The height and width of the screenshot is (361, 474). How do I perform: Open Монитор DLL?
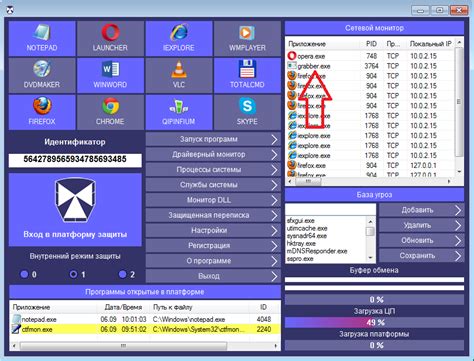click(x=213, y=200)
